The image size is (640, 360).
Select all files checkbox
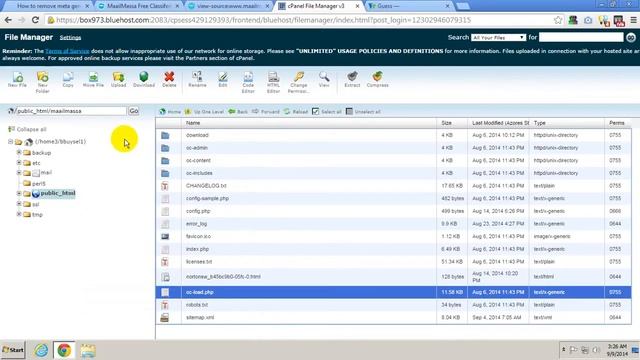(316, 111)
